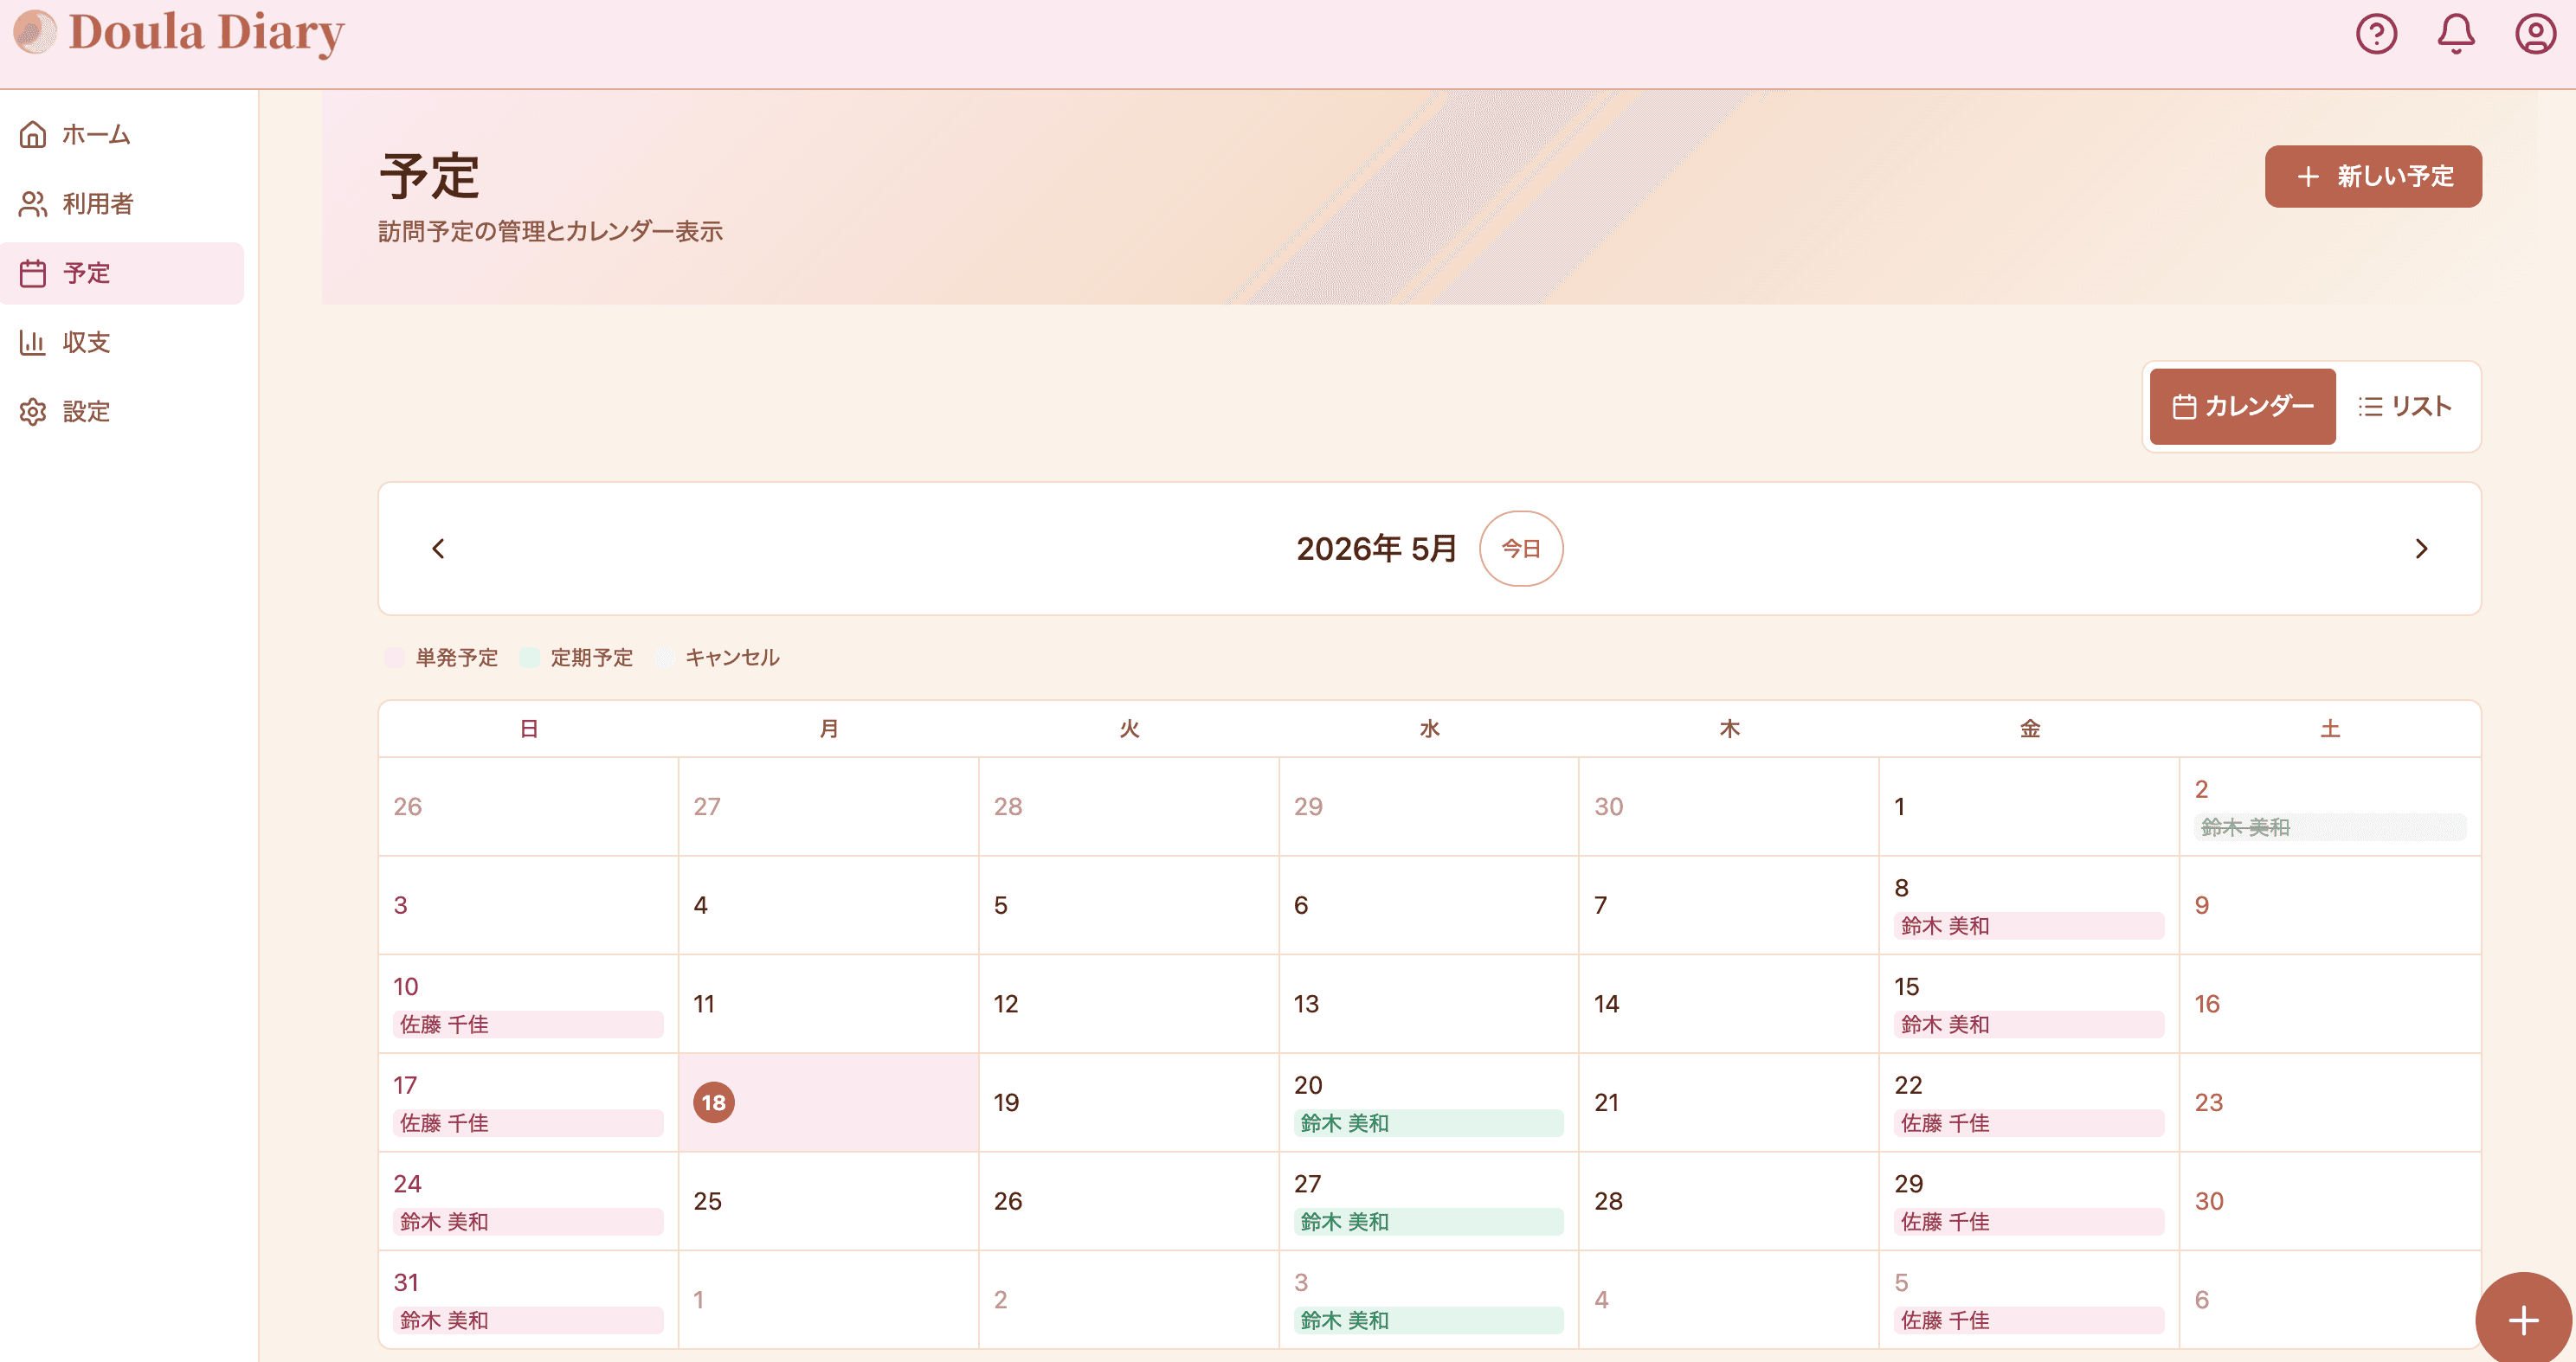
Task: Open cancelled 鈴木 美和 event on May 2
Action: point(2329,827)
